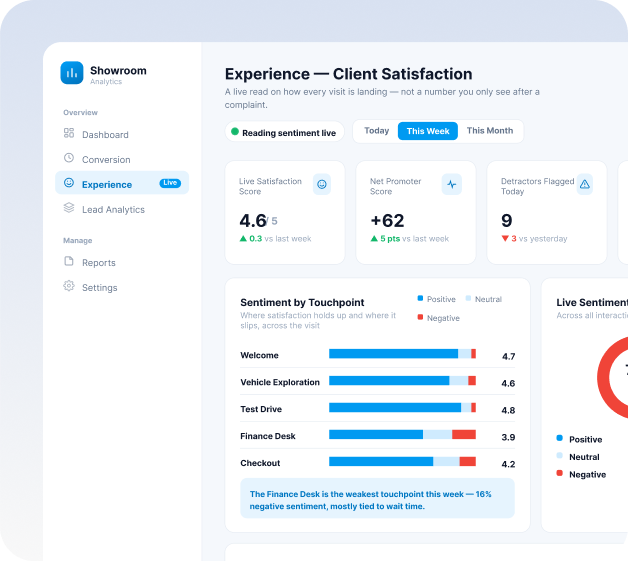The width and height of the screenshot is (628, 561).
Task: Select Experience in the sidebar
Action: 122,183
